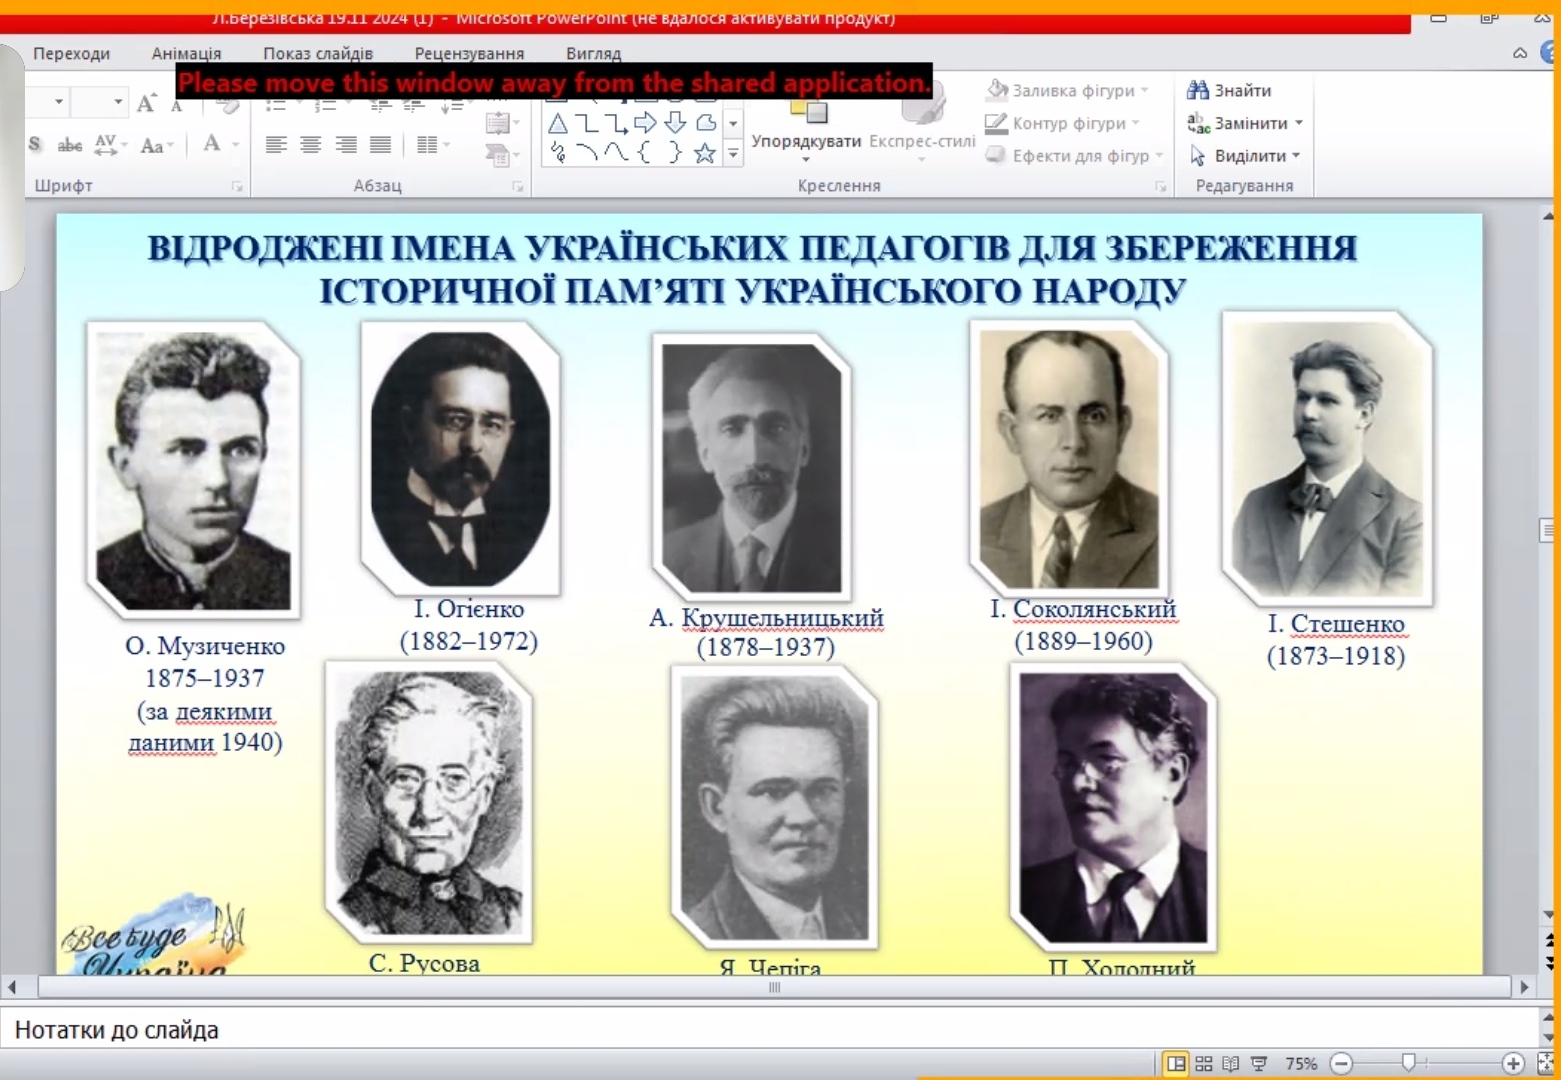Toggle strikethrough text formatting

click(x=70, y=145)
